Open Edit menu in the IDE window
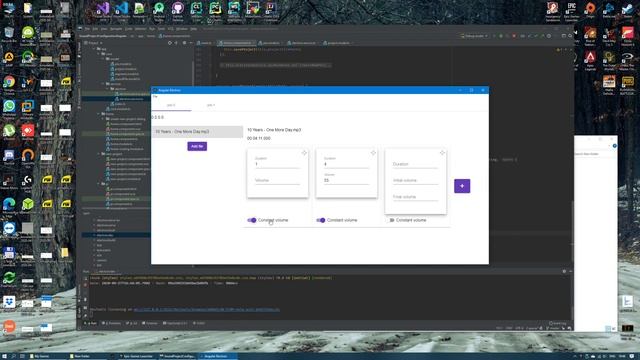This screenshot has width=640, height=360. (x=95, y=29)
